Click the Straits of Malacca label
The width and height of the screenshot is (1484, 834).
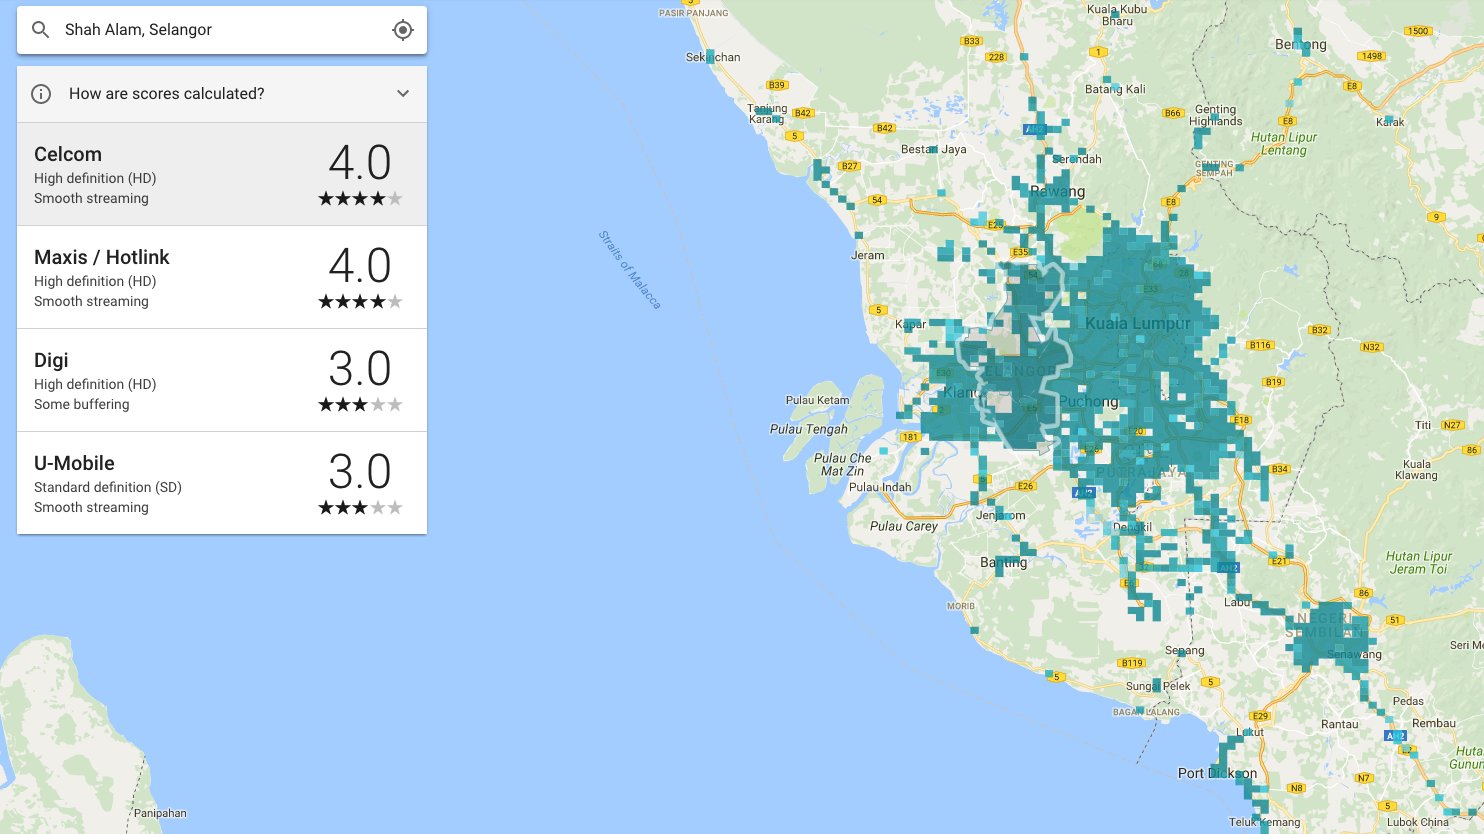pos(629,269)
